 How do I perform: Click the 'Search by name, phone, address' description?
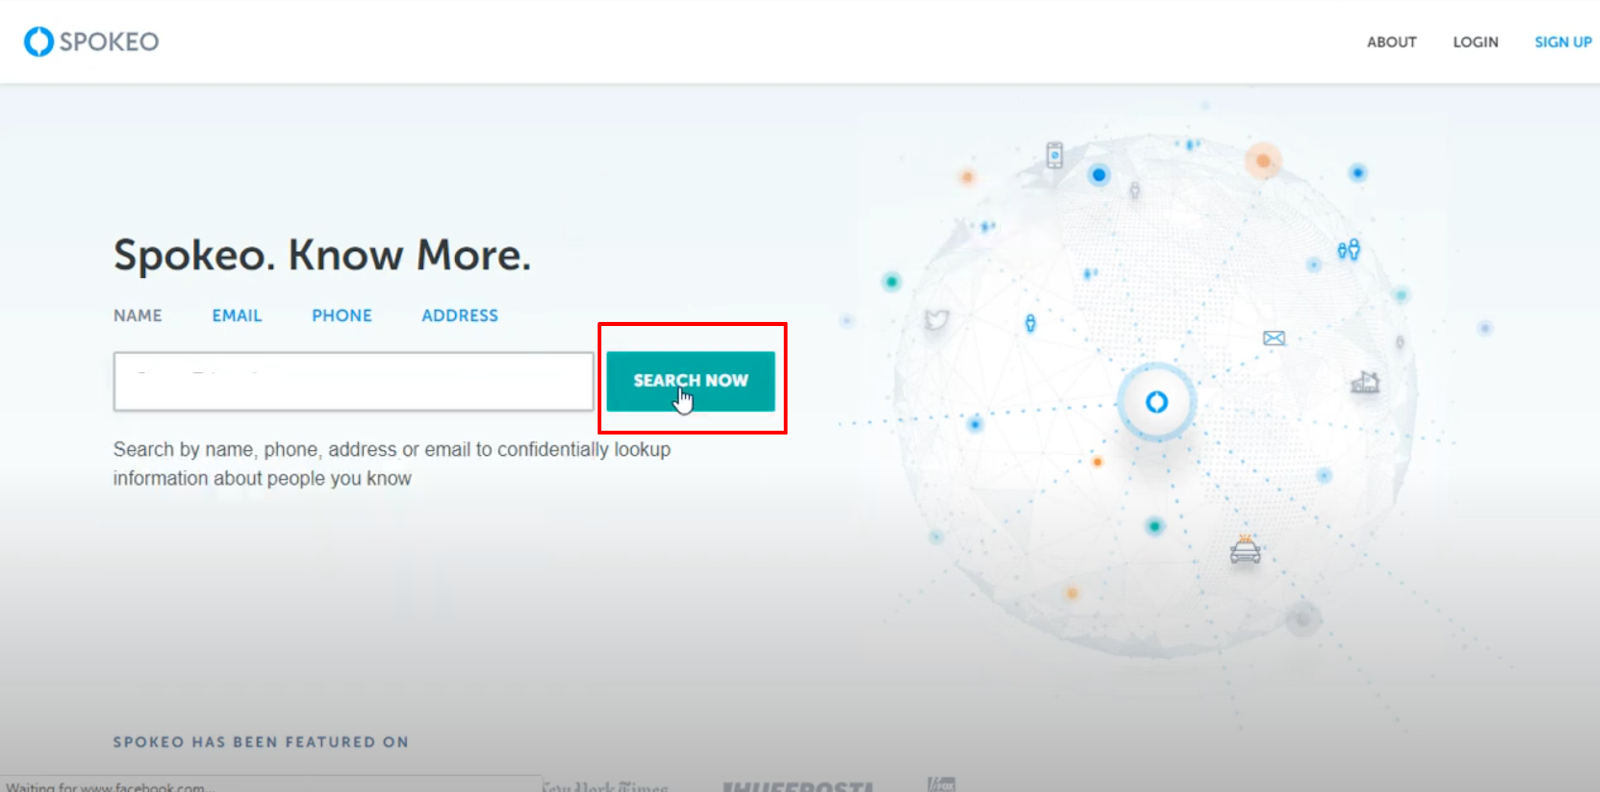click(x=392, y=464)
